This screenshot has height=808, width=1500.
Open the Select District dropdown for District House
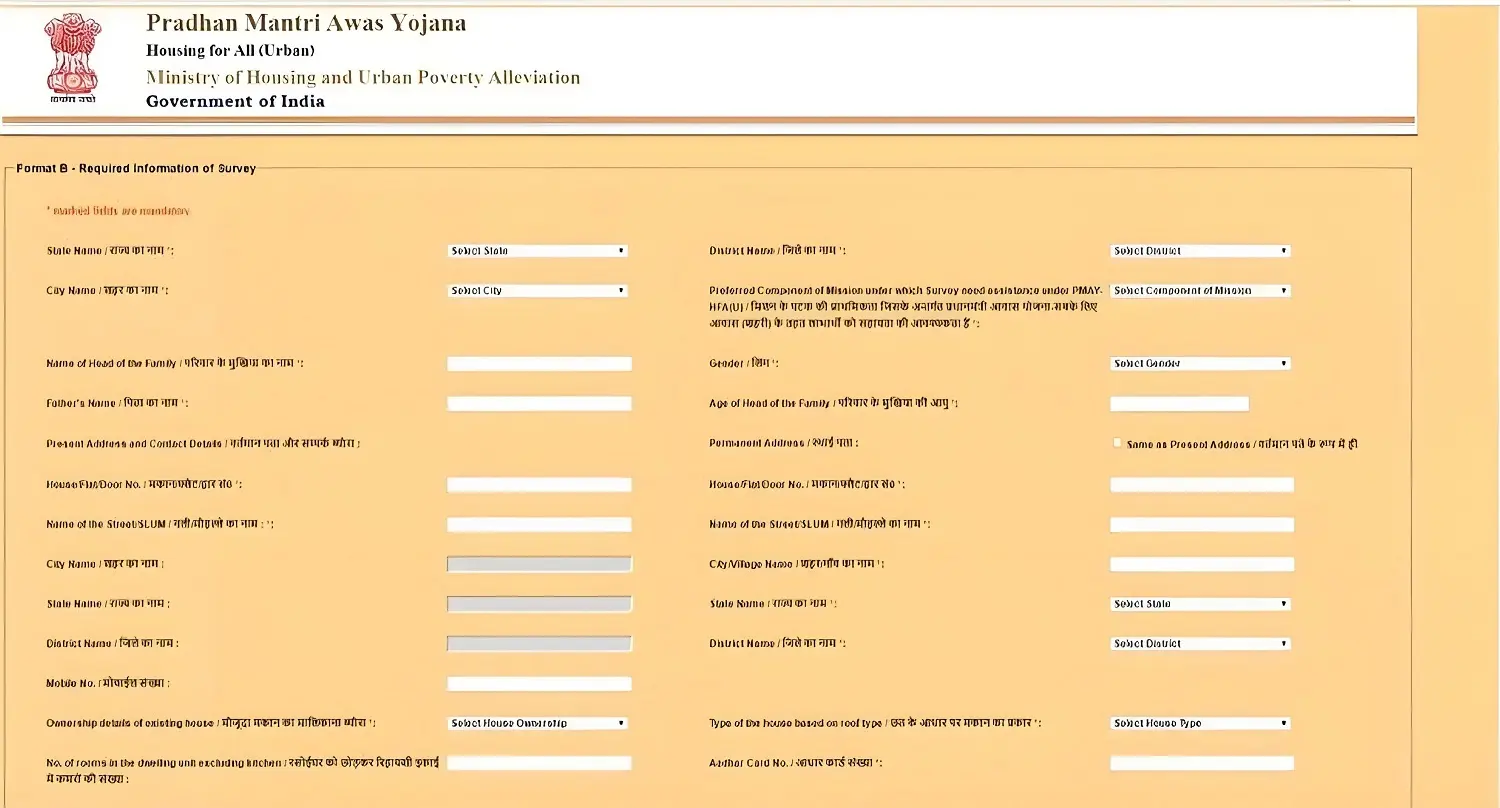tap(1200, 250)
